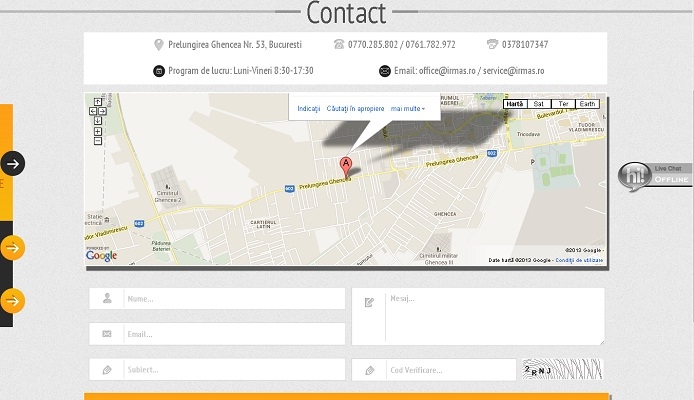Click the Prelungirea Ghencea Nr. 53 address text
This screenshot has height=400, width=694.
(x=235, y=45)
